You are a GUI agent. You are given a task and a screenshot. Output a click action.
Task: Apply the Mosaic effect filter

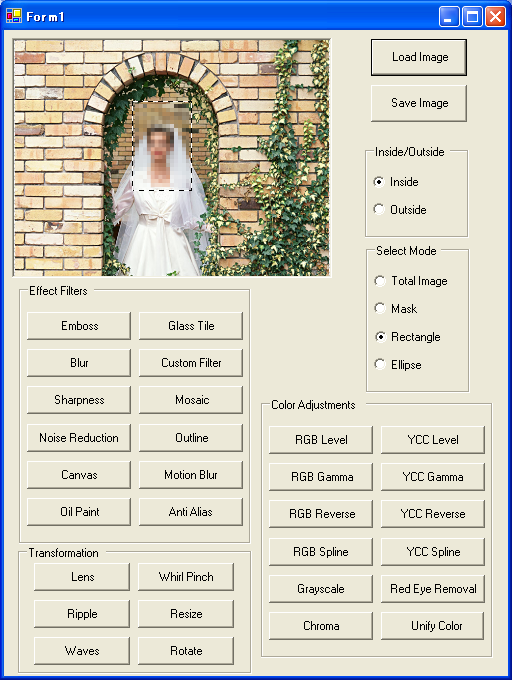[x=191, y=400]
